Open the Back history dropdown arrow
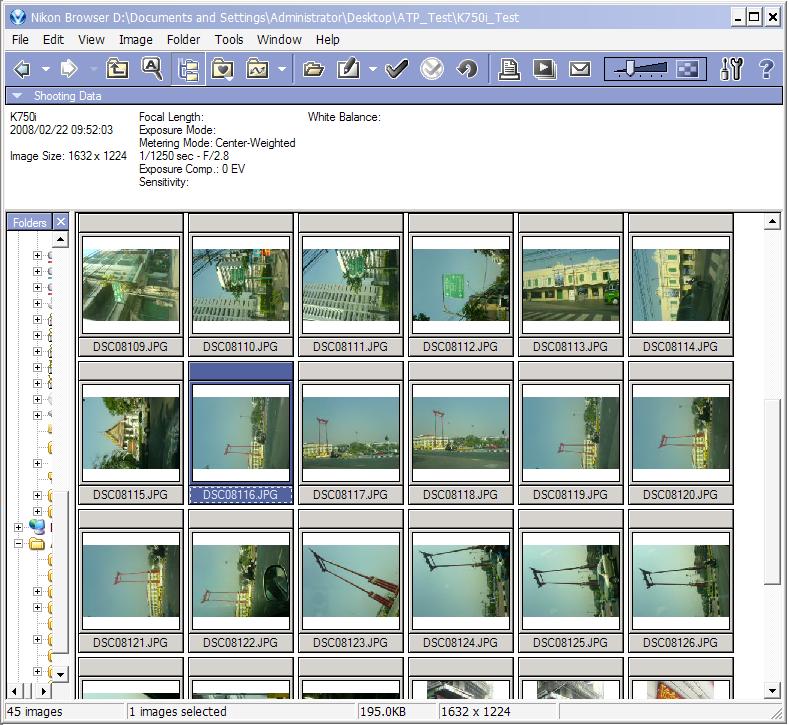The width and height of the screenshot is (789, 725). tap(45, 69)
